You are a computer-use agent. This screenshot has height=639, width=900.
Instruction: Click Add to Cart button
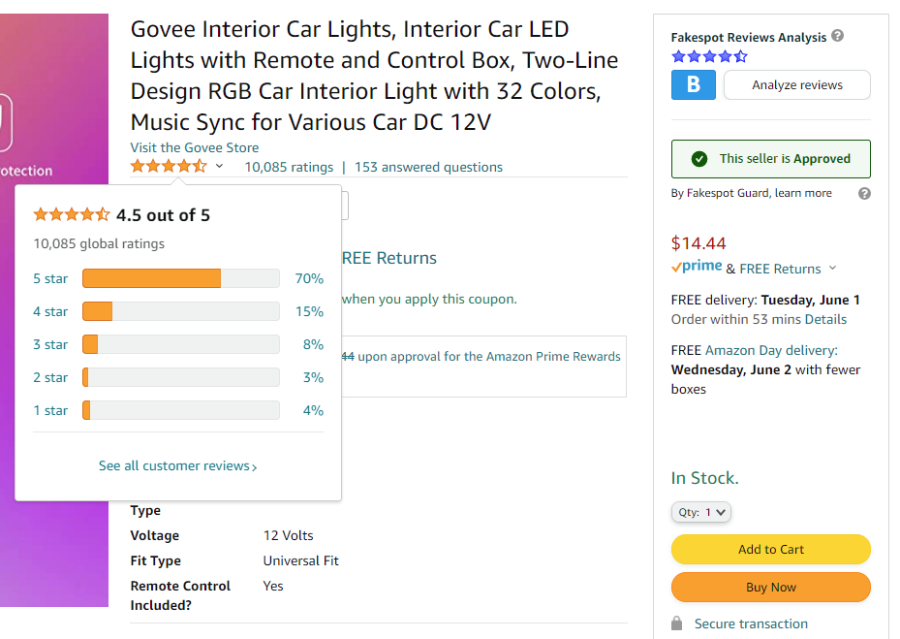pyautogui.click(x=771, y=549)
